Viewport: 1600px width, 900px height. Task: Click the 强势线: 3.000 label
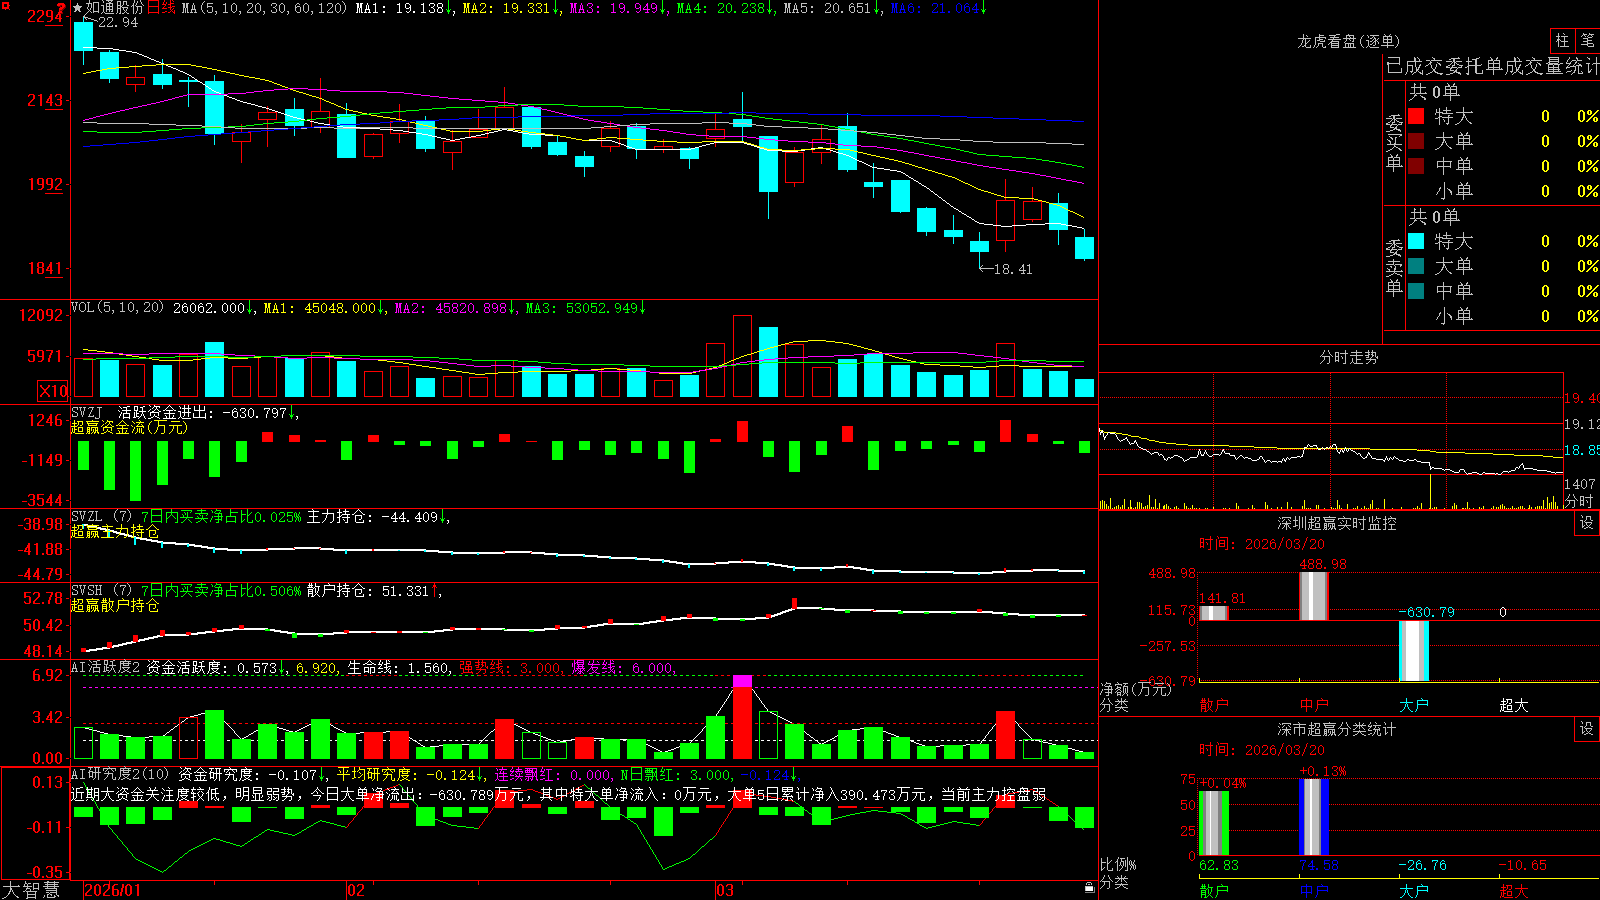pyautogui.click(x=510, y=667)
